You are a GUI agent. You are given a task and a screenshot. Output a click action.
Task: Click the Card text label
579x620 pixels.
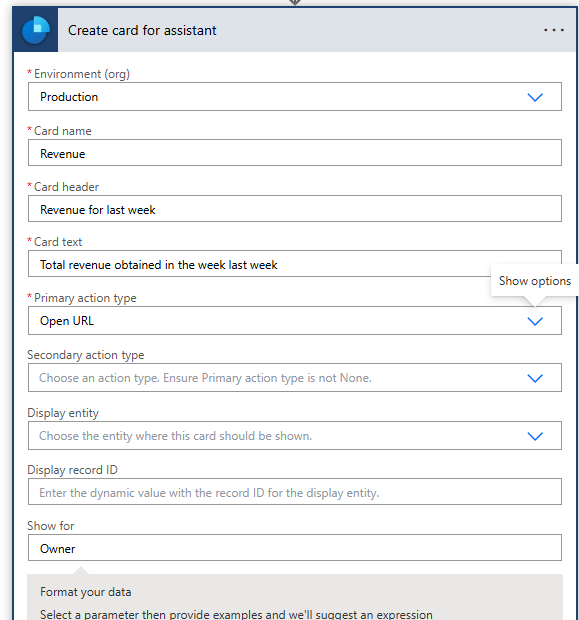pyautogui.click(x=58, y=242)
